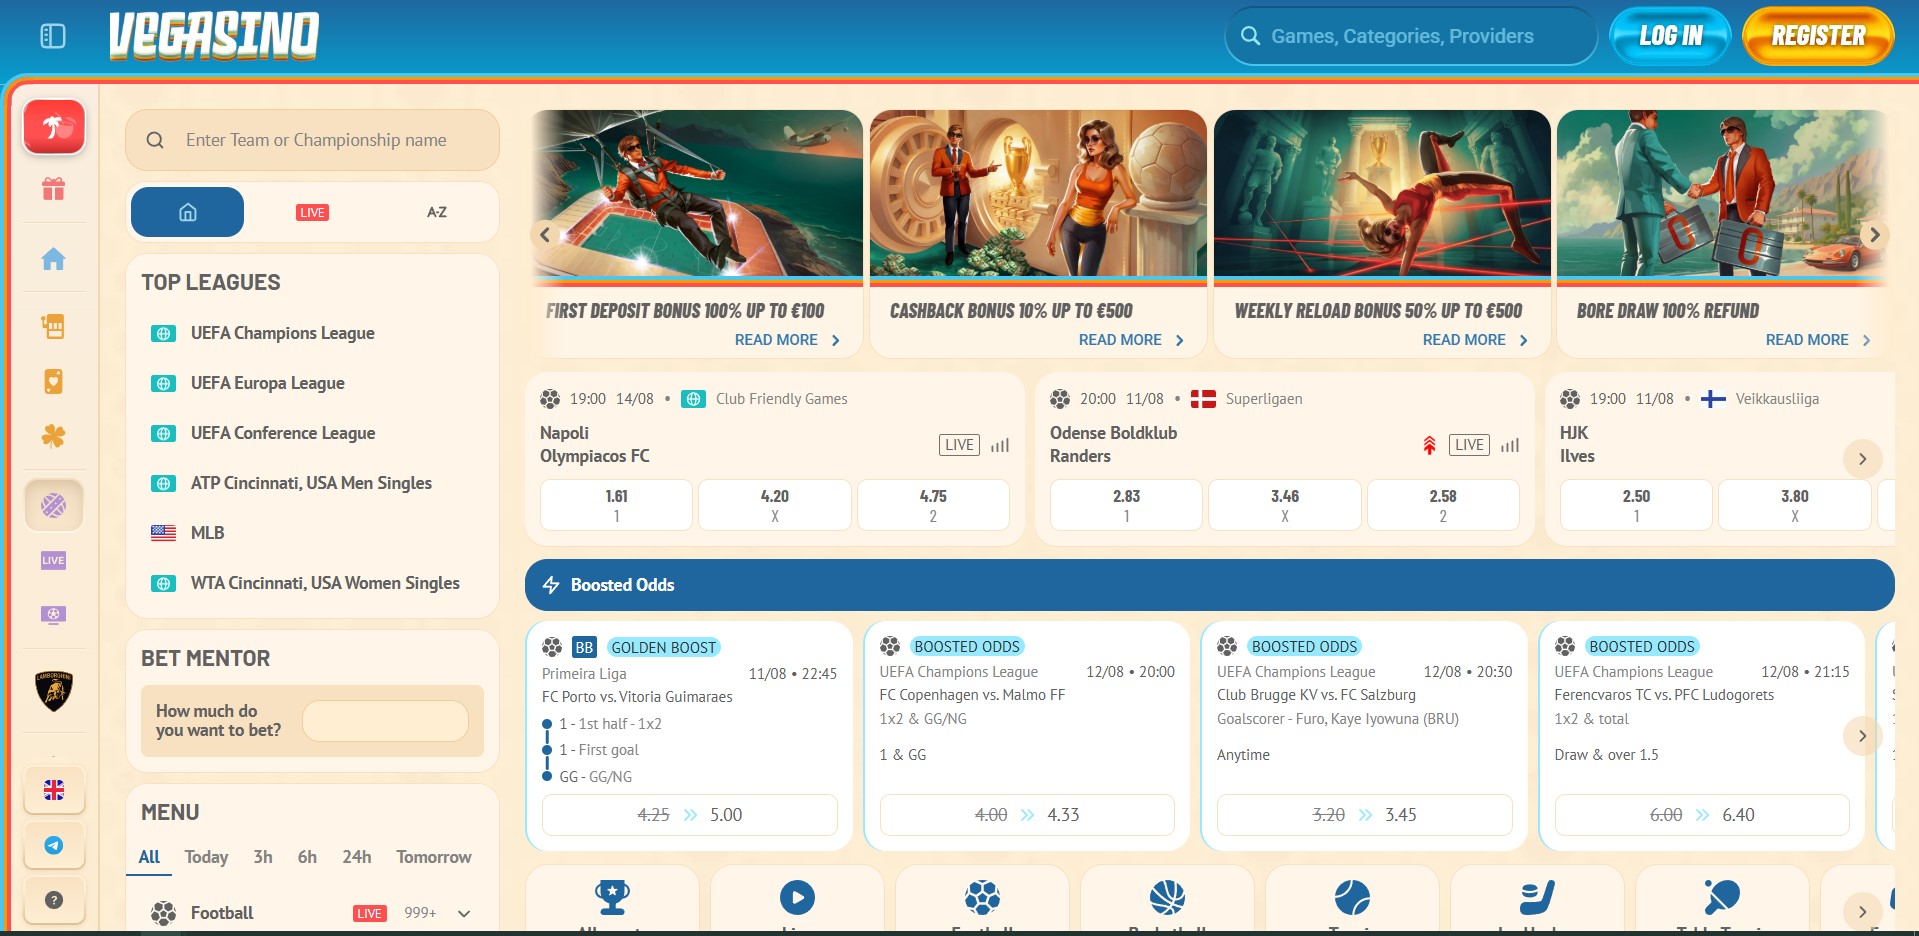Click the Bet Mentor amount field
Viewport: 1919px width, 936px height.
tap(385, 721)
